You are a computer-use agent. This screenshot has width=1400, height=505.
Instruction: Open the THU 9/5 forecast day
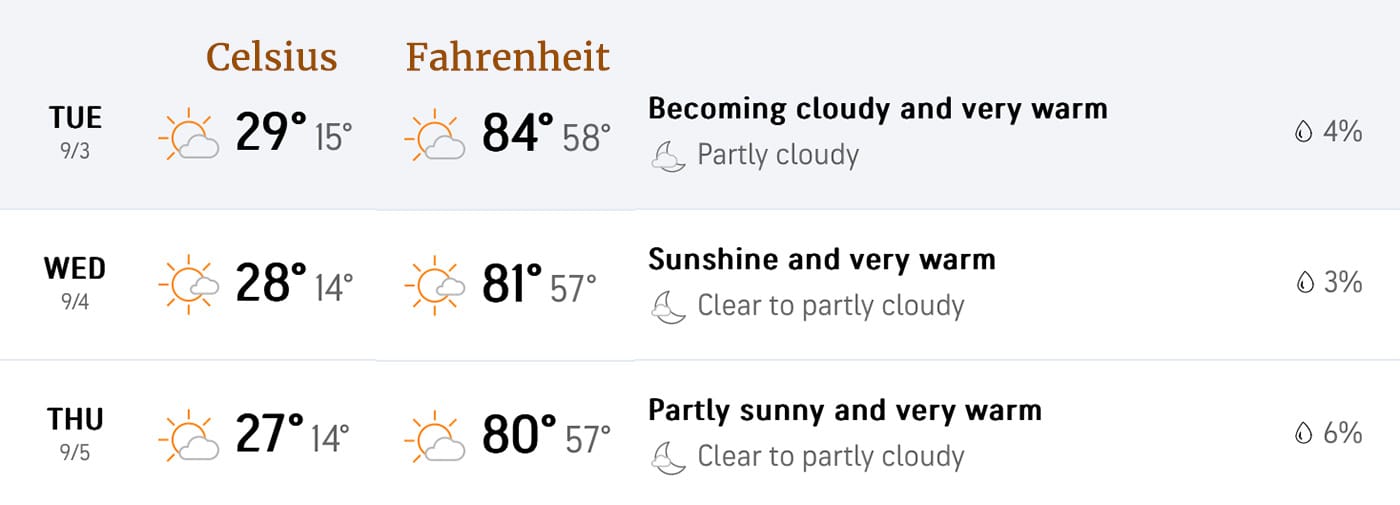75,431
